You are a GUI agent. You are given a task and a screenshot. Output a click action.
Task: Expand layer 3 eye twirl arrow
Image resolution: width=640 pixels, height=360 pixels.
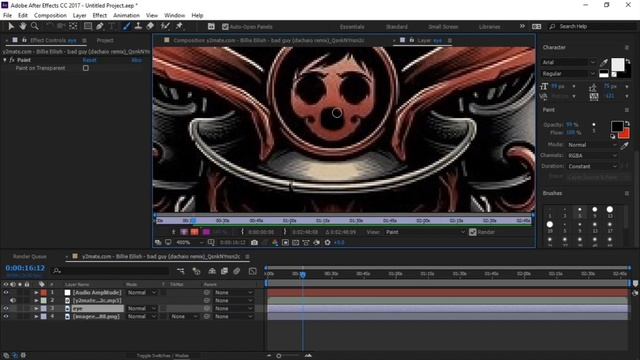[36, 309]
